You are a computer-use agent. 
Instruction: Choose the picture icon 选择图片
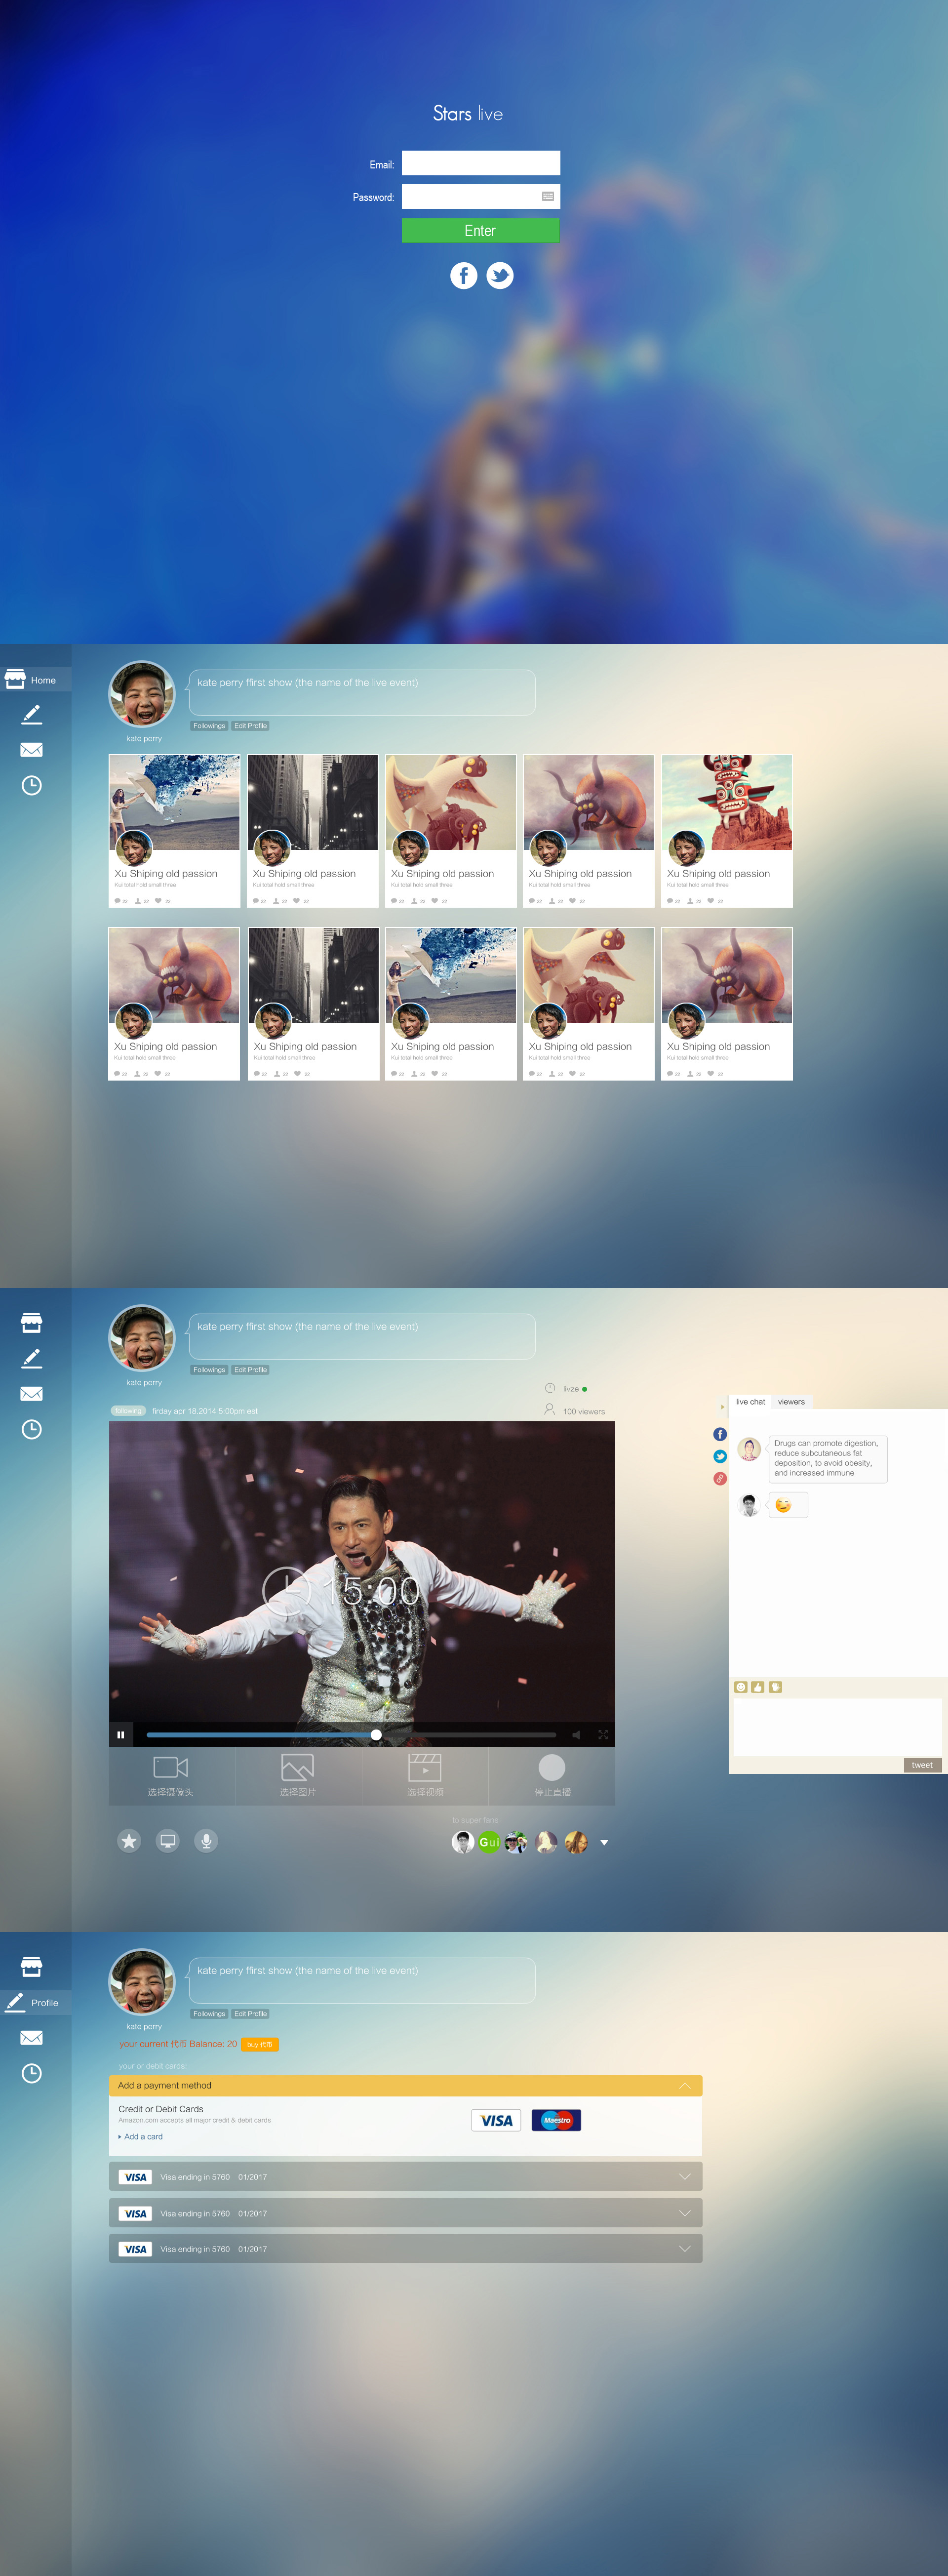click(298, 1767)
